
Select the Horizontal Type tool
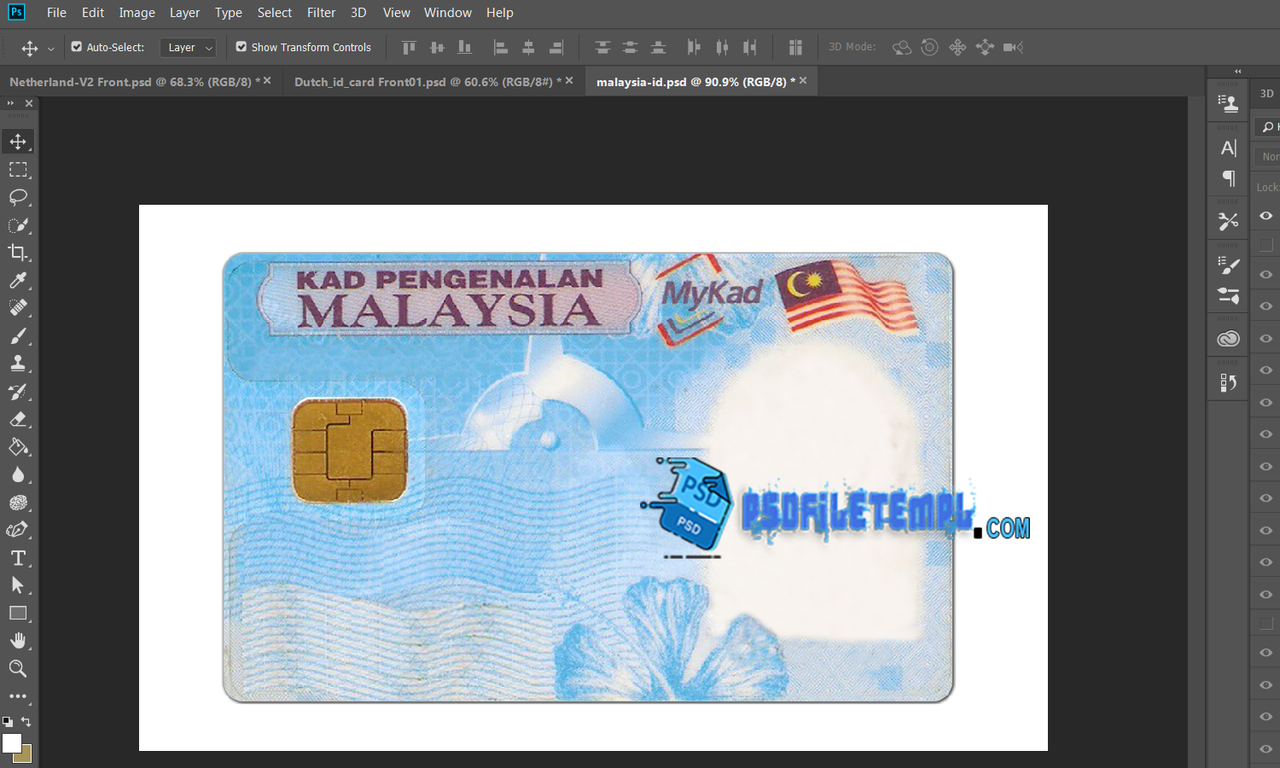(18, 558)
